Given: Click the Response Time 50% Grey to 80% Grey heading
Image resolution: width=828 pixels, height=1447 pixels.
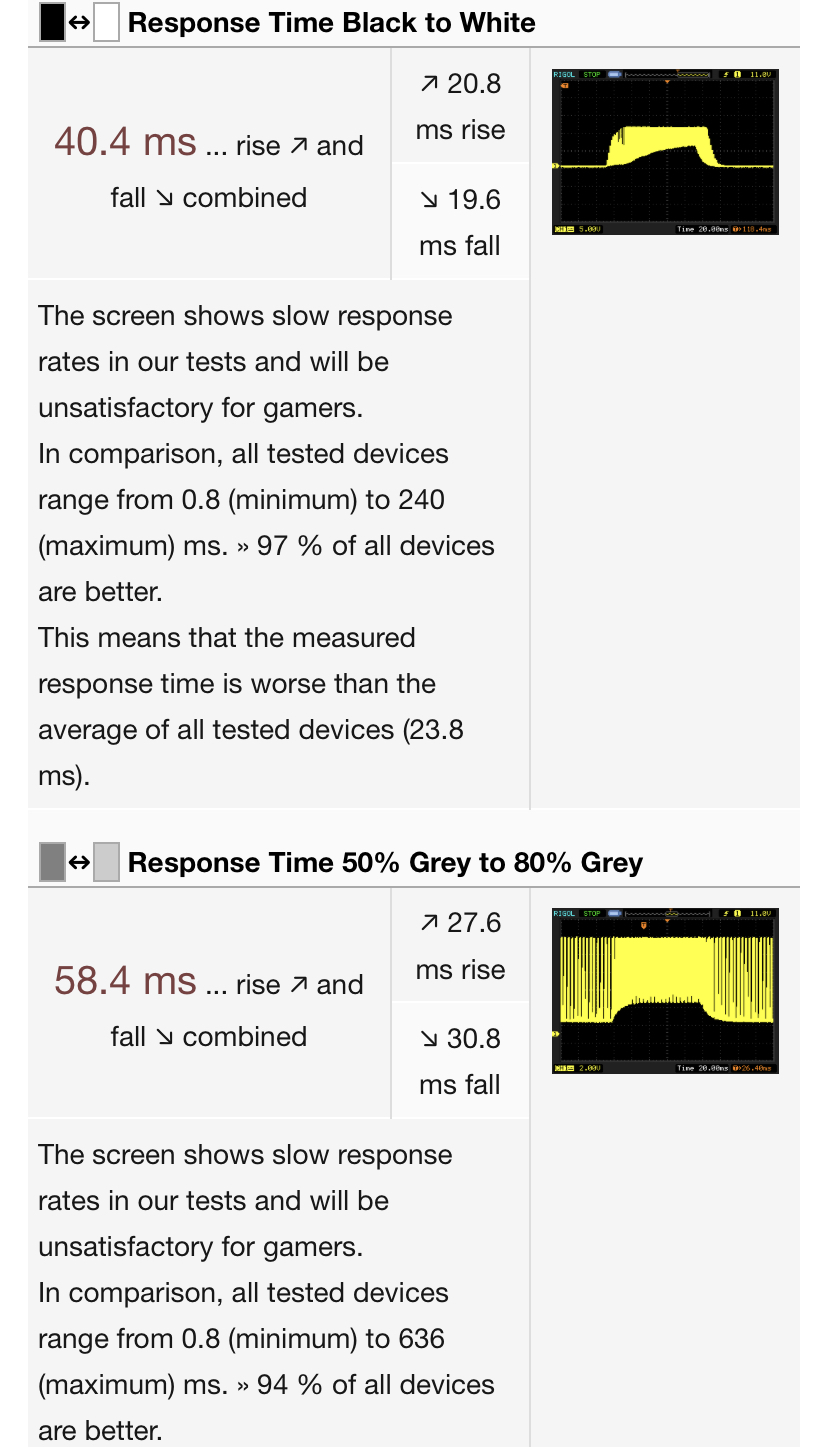Looking at the screenshot, I should [385, 862].
